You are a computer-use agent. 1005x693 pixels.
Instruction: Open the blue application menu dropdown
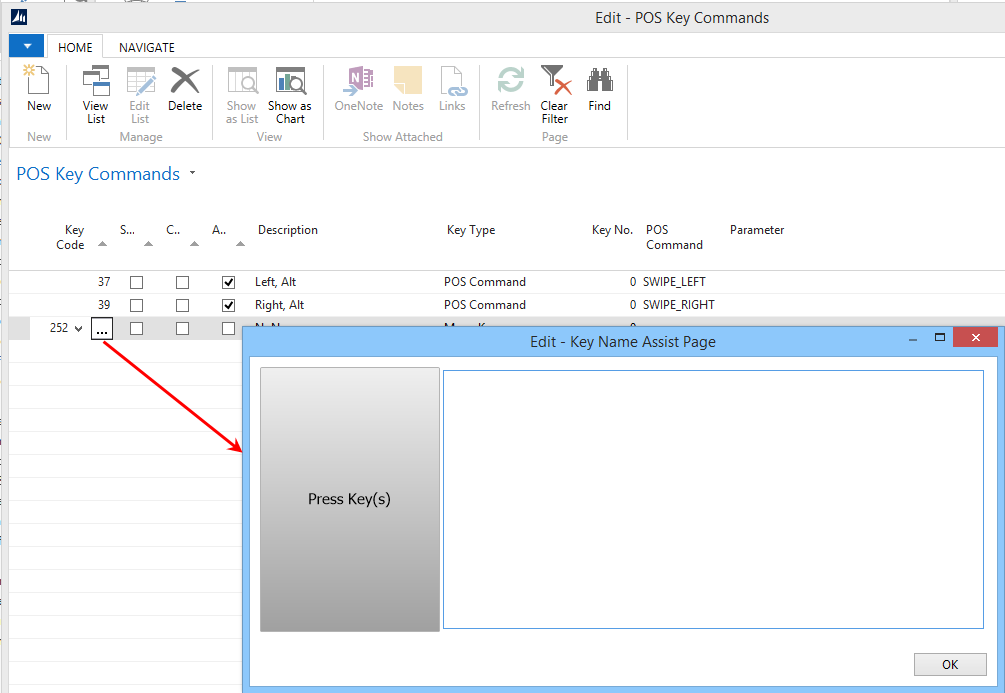click(x=27, y=47)
